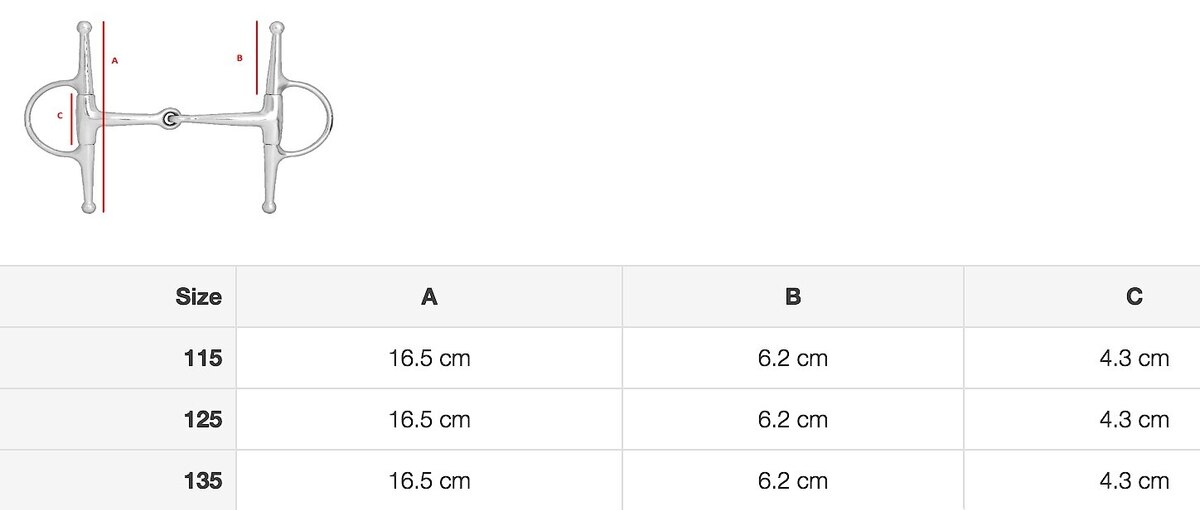The height and width of the screenshot is (510, 1200).
Task: Click the red C label in diagram
Action: (60, 116)
